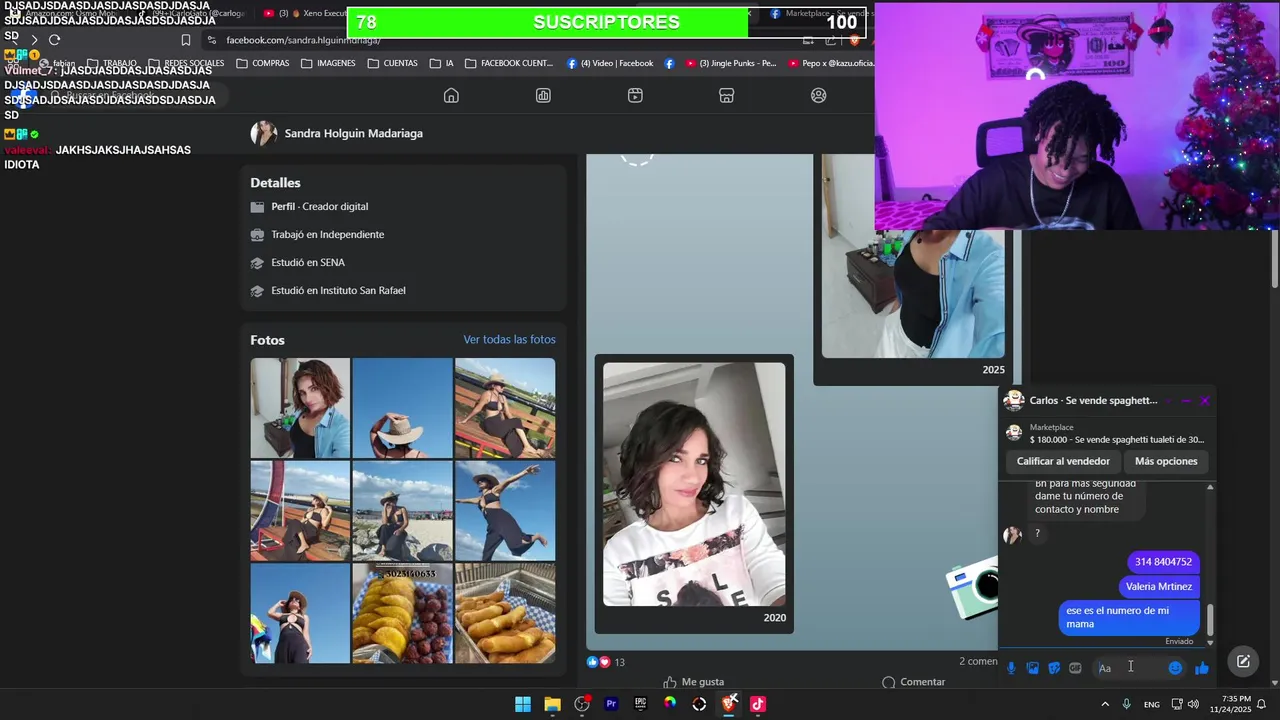1280x720 pixels.
Task: Switch to the Xeno Execut... browser tab
Action: click(x=305, y=14)
